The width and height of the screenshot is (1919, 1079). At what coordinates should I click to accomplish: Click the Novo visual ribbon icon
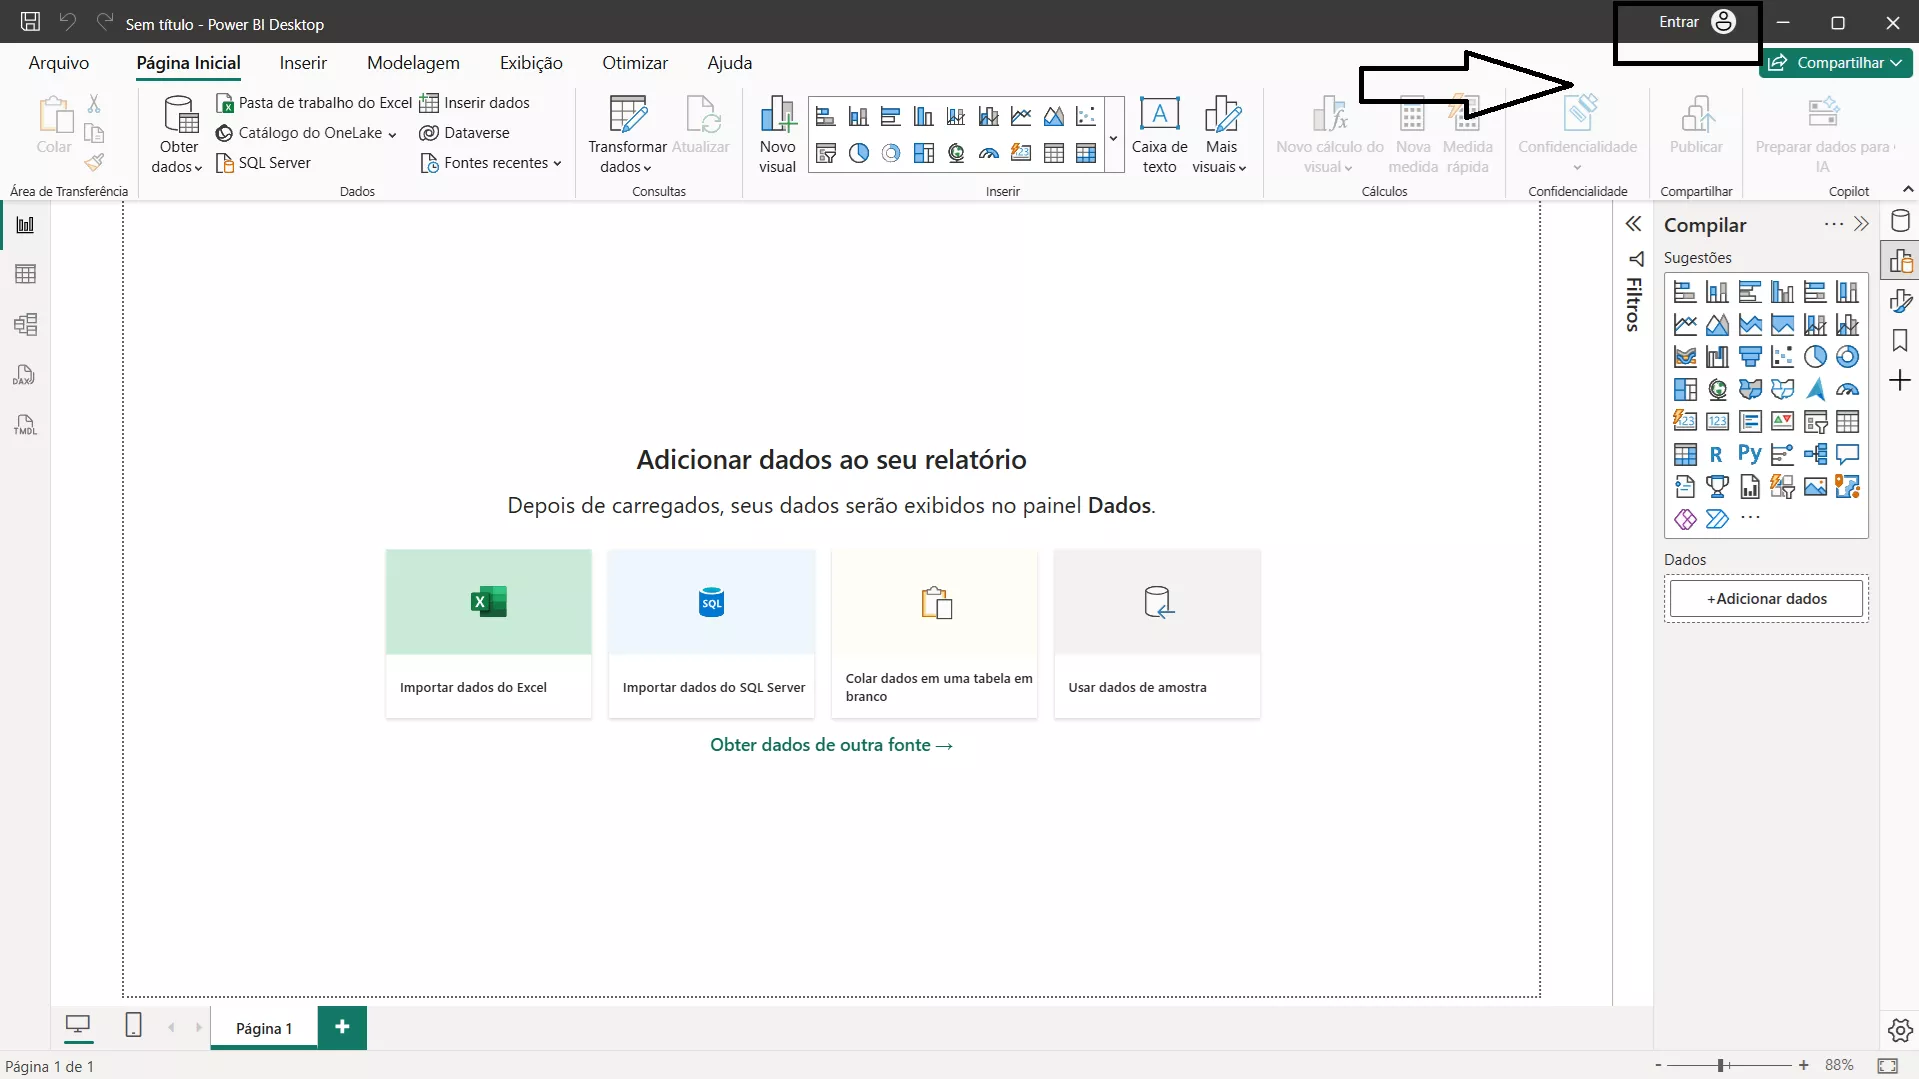click(x=777, y=135)
